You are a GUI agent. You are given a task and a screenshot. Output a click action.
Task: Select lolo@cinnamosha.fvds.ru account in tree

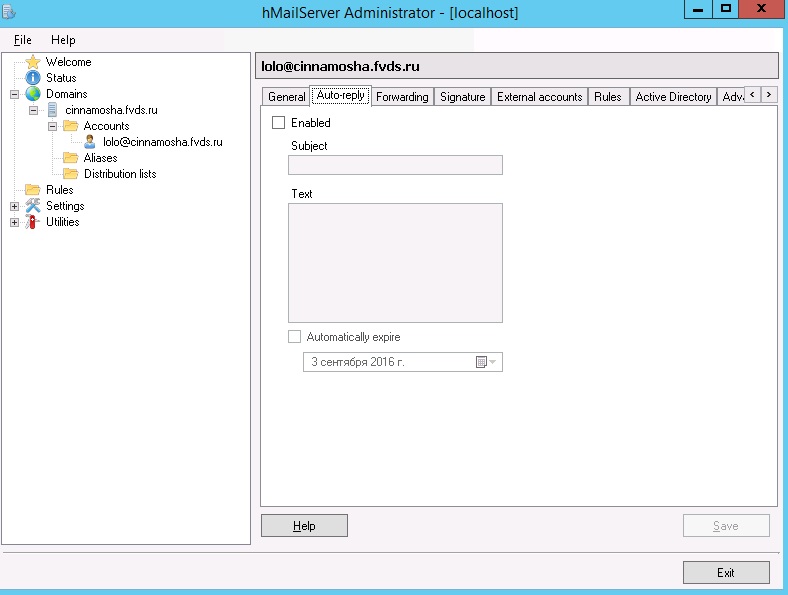pyautogui.click(x=163, y=142)
